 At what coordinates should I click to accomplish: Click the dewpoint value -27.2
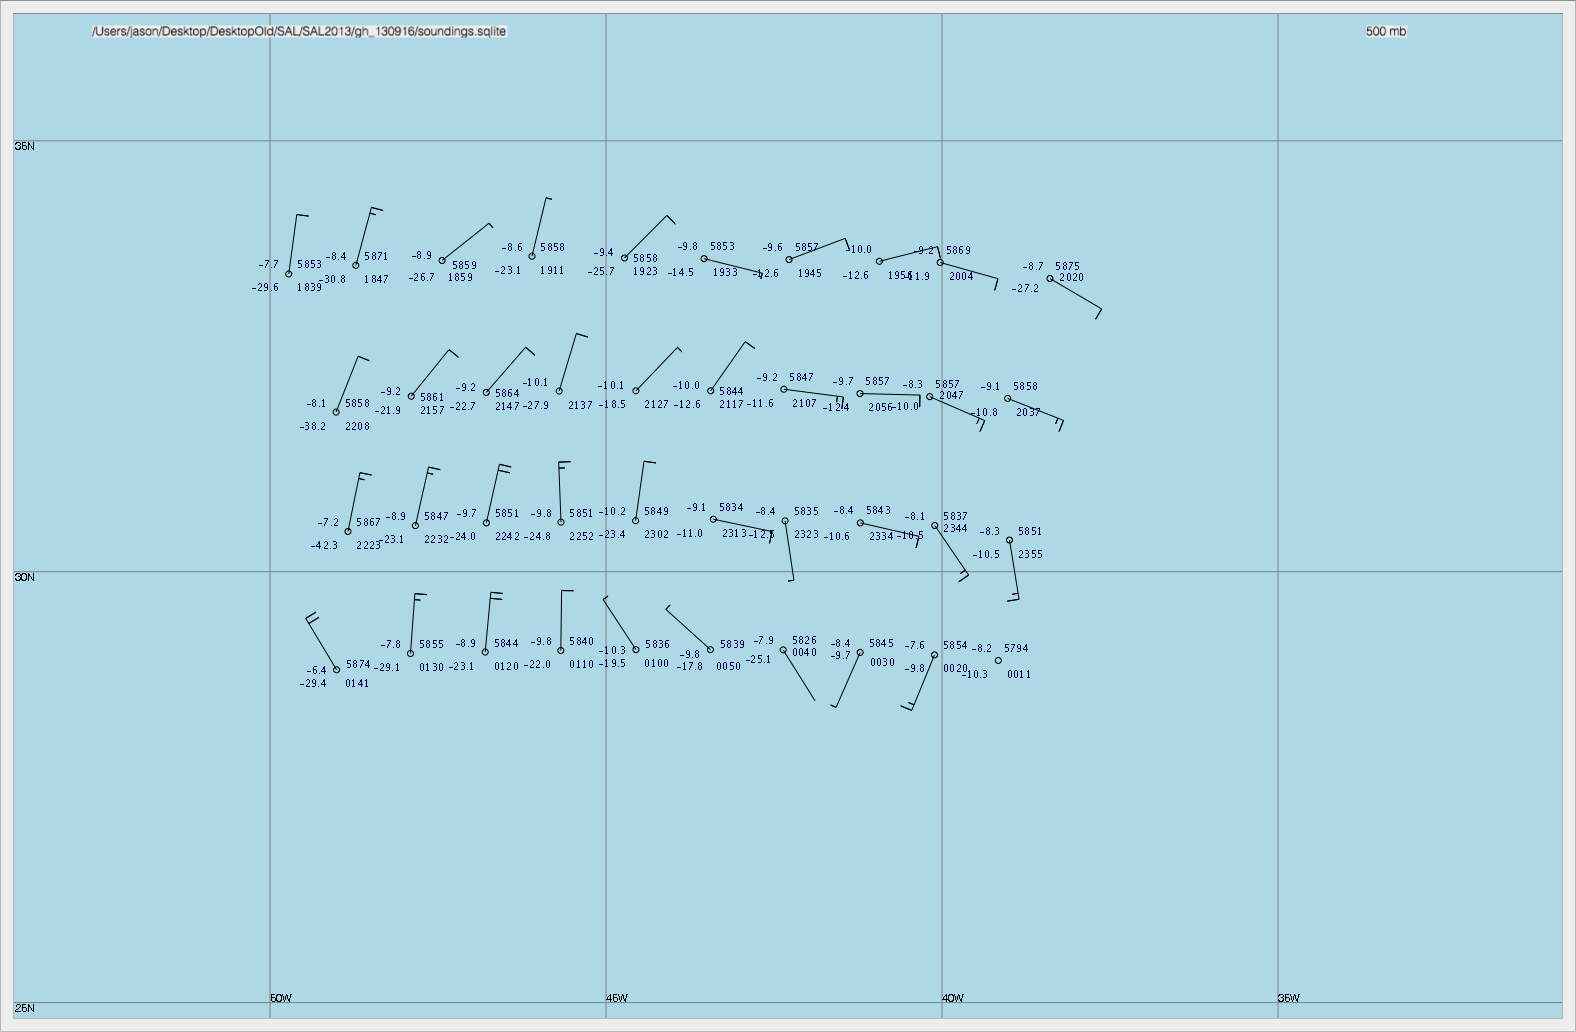pos(1025,289)
